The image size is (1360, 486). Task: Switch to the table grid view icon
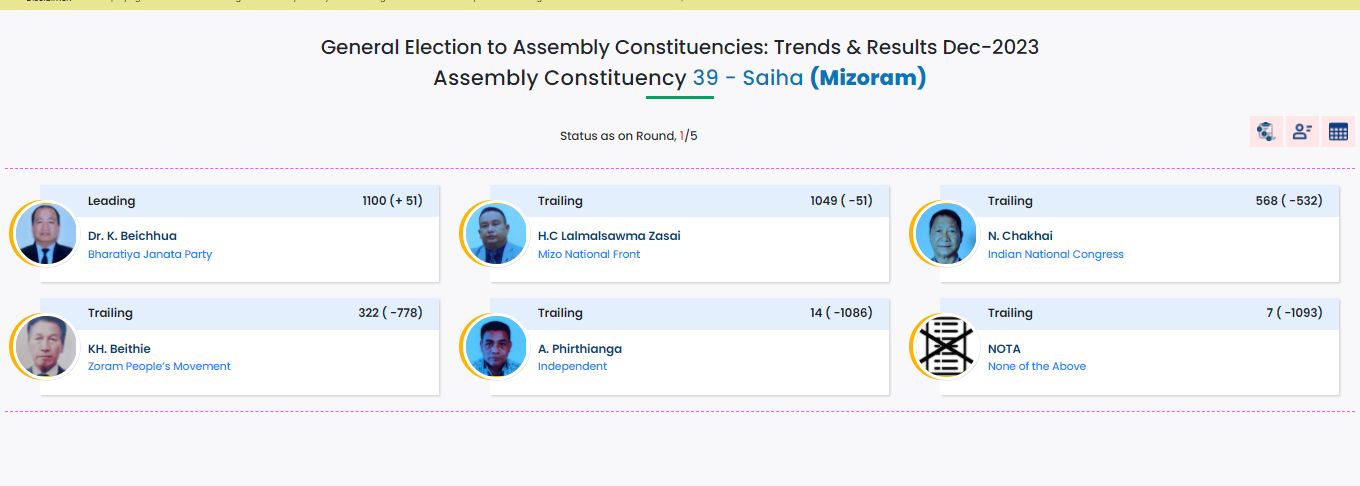pyautogui.click(x=1338, y=131)
